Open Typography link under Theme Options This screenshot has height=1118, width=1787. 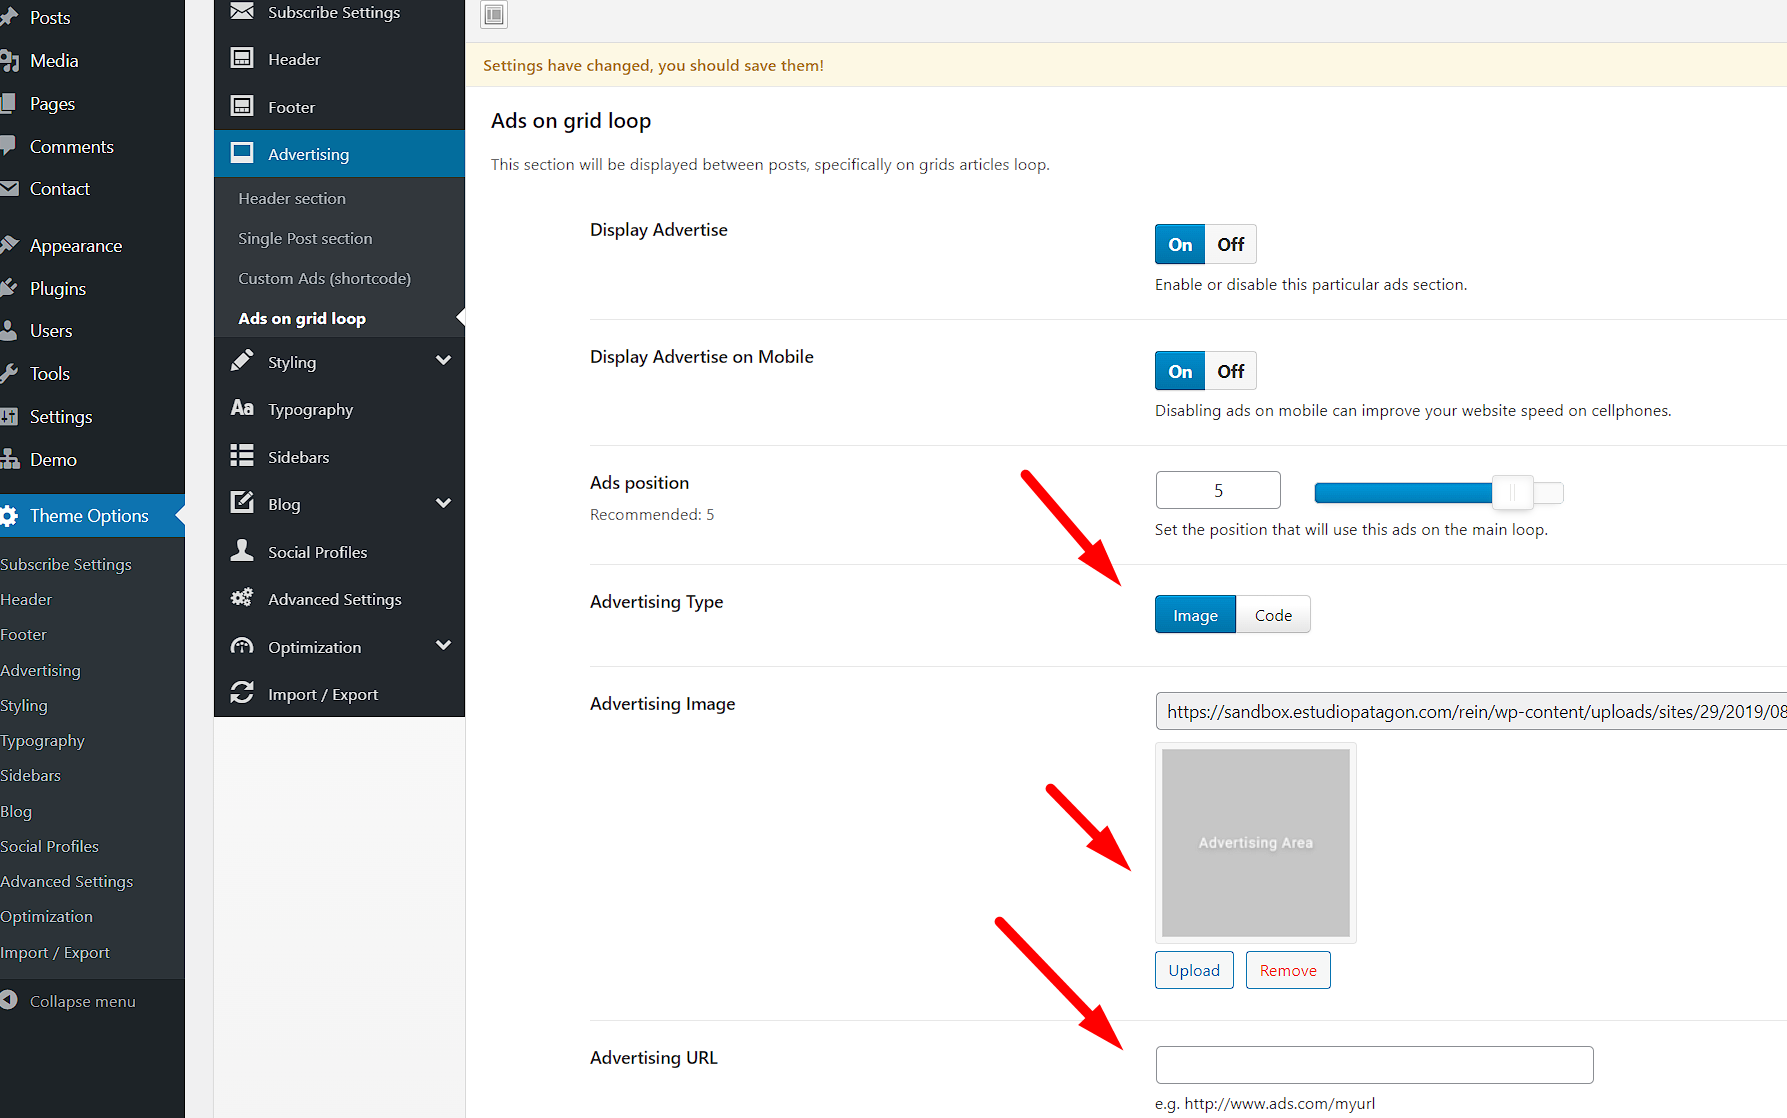click(x=42, y=740)
